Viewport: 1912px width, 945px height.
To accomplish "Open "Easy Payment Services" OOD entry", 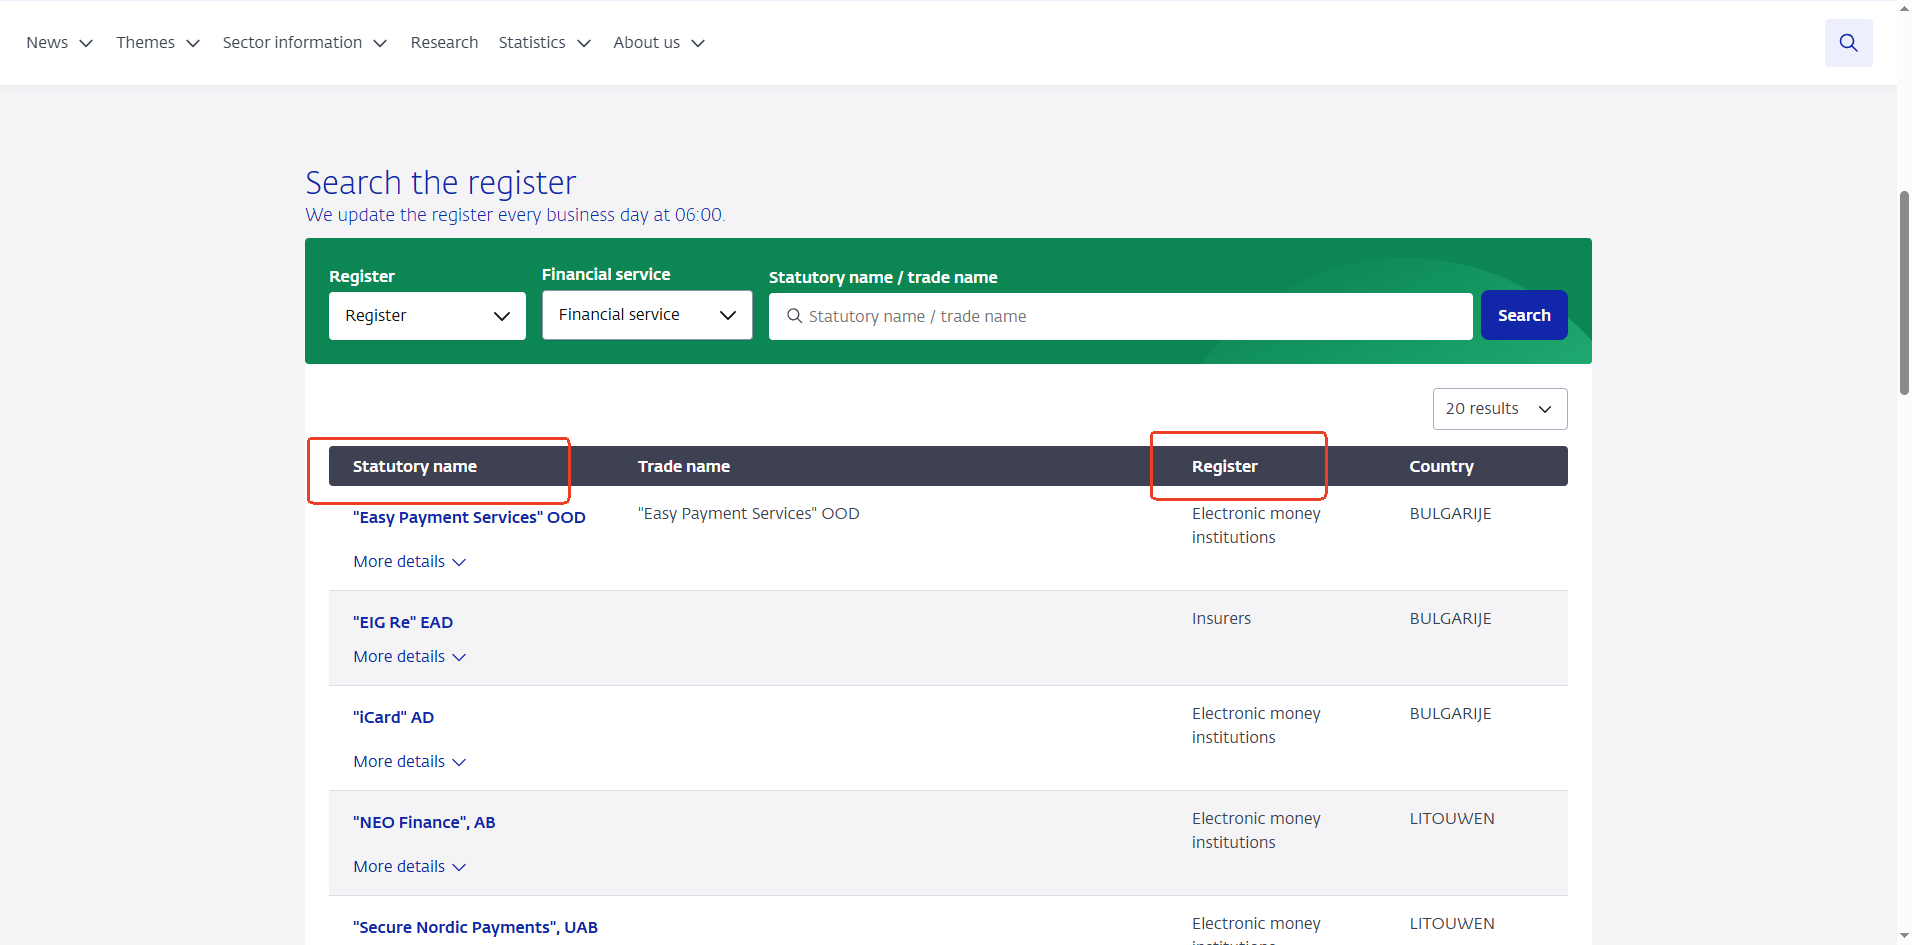I will (x=469, y=517).
